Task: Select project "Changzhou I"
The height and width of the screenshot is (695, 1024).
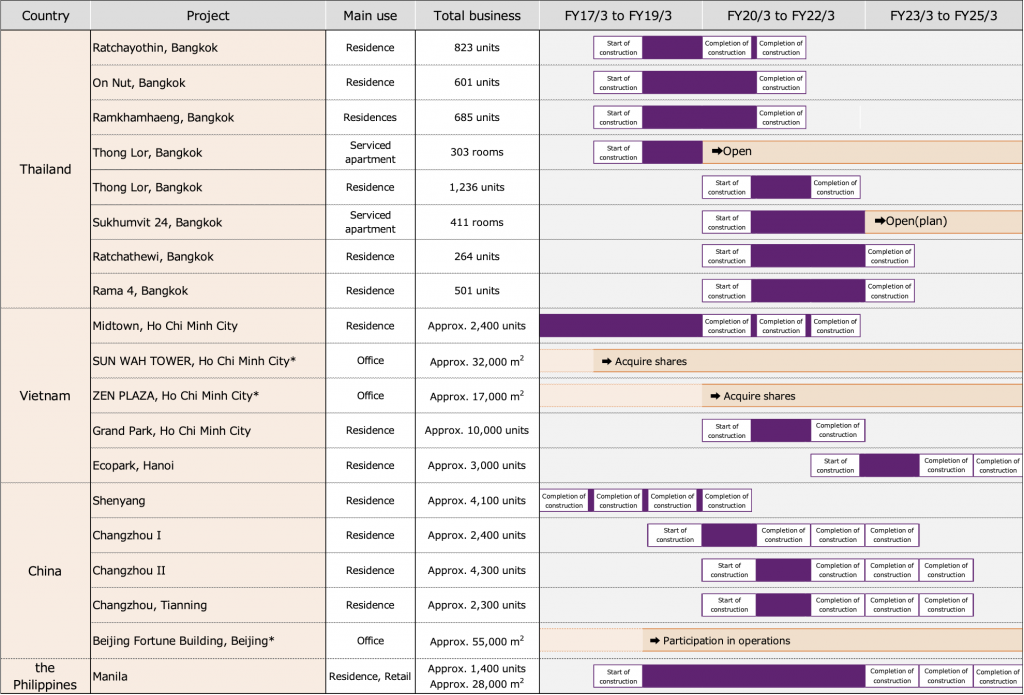Action: [127, 536]
